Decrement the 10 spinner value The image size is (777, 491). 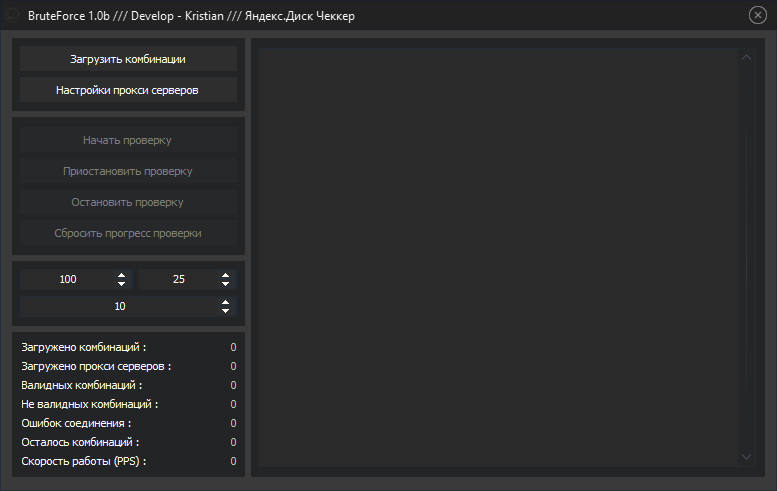[x=226, y=311]
